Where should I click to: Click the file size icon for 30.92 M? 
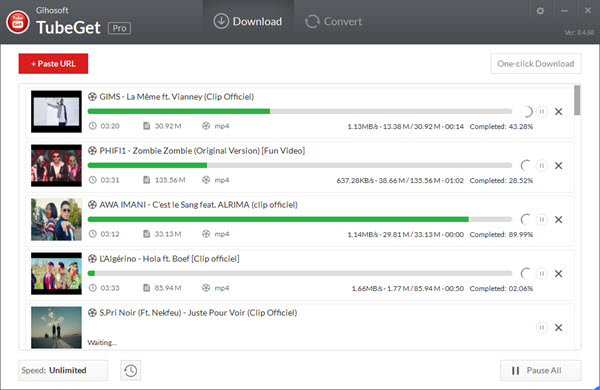click(x=146, y=126)
